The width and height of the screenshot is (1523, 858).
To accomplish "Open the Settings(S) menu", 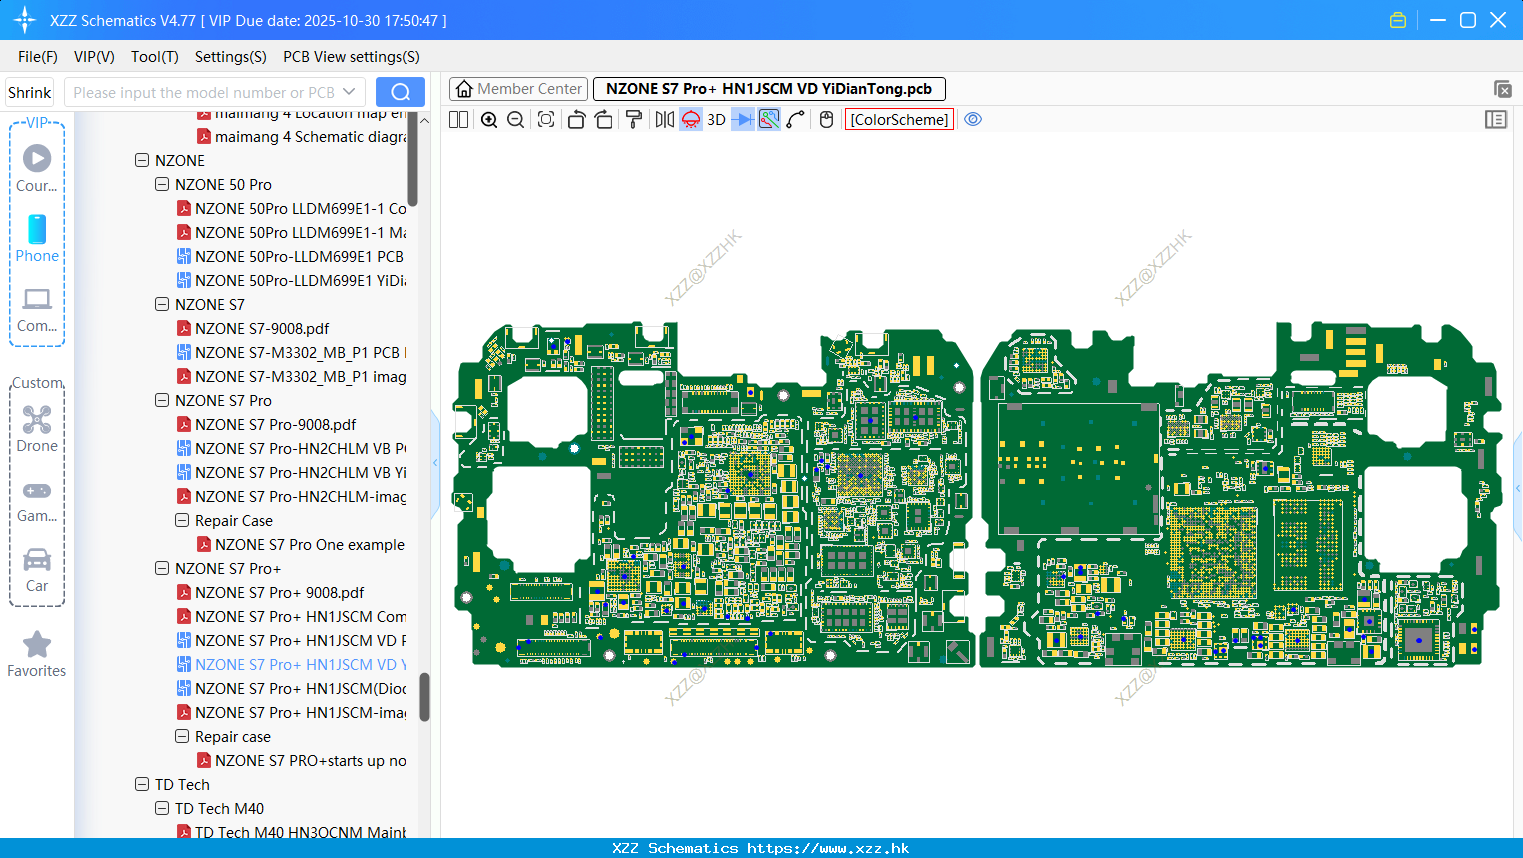I will point(231,57).
